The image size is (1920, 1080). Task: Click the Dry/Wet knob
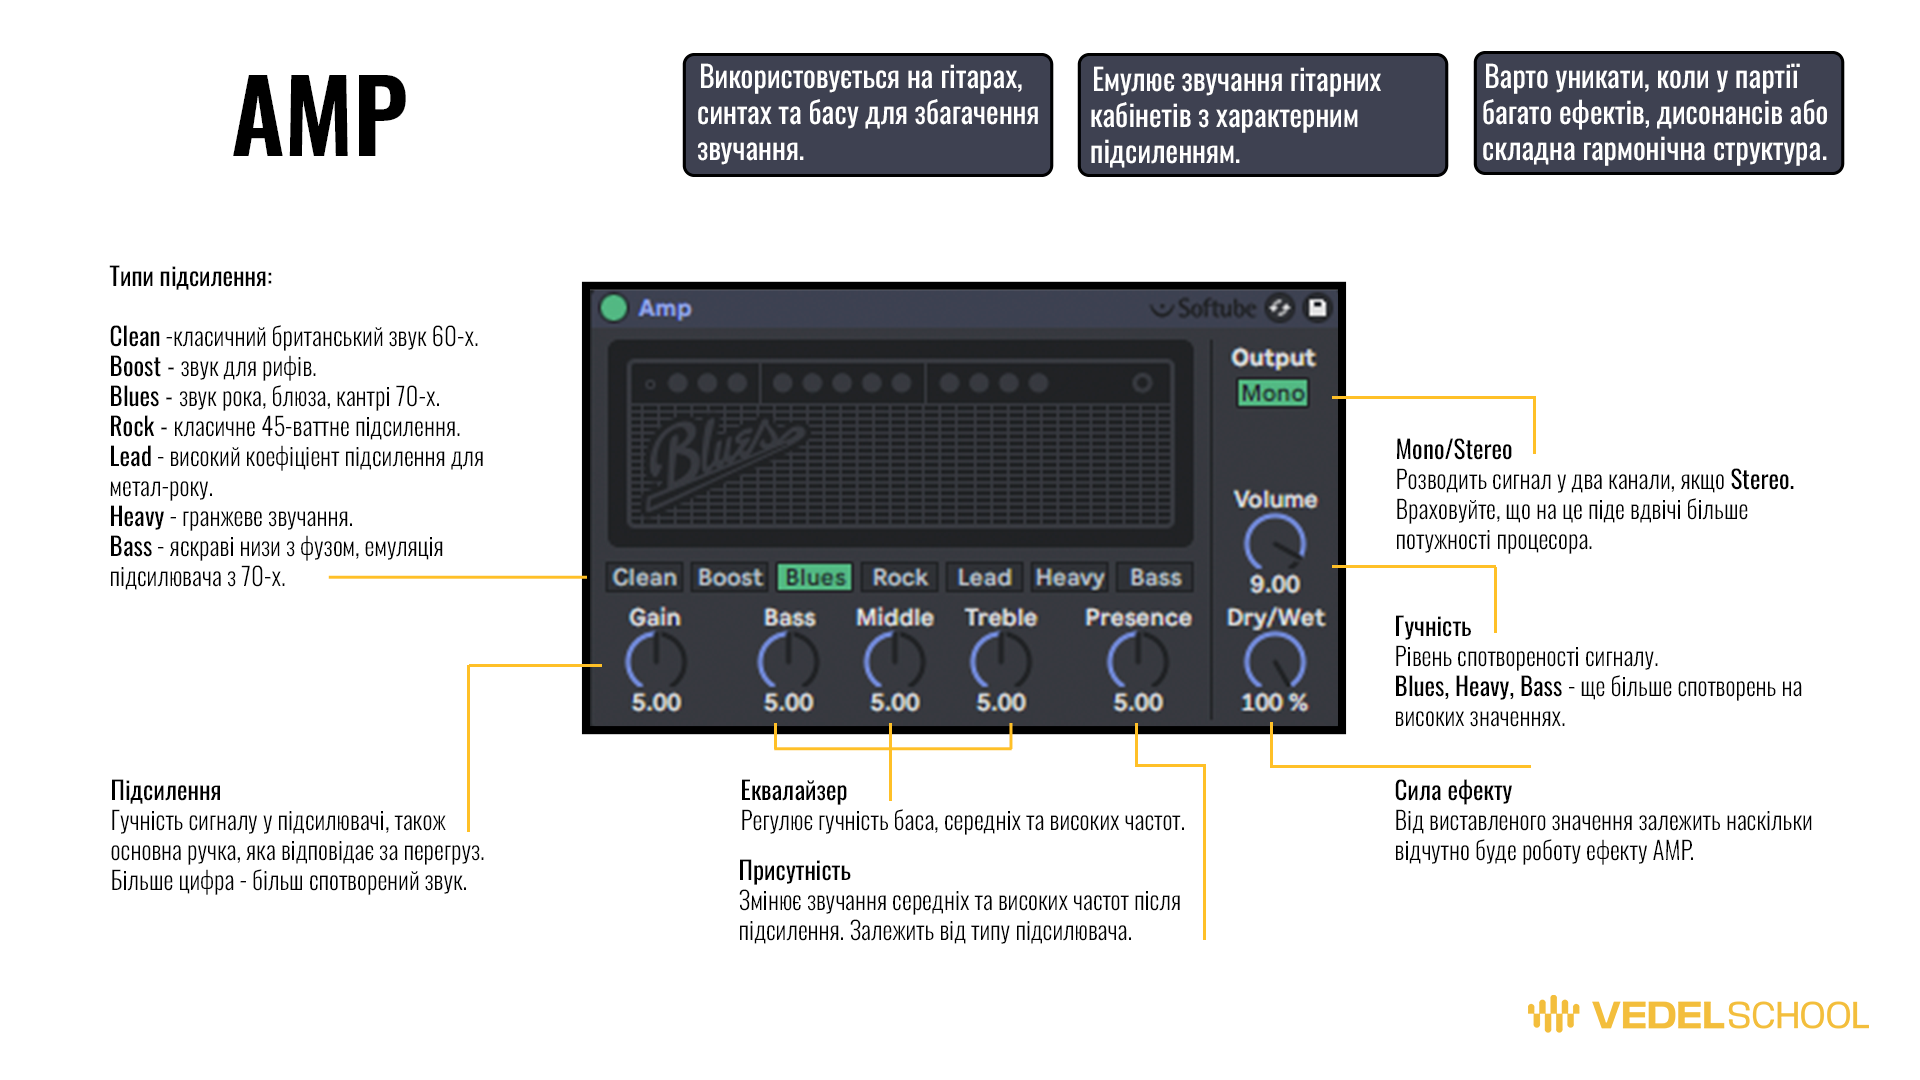point(1274,661)
